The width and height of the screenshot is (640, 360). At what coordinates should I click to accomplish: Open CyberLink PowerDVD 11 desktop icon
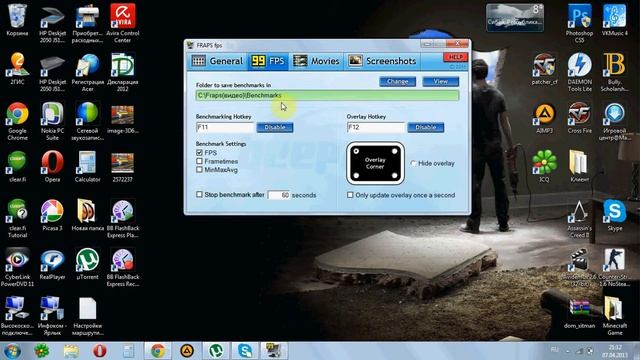point(17,267)
